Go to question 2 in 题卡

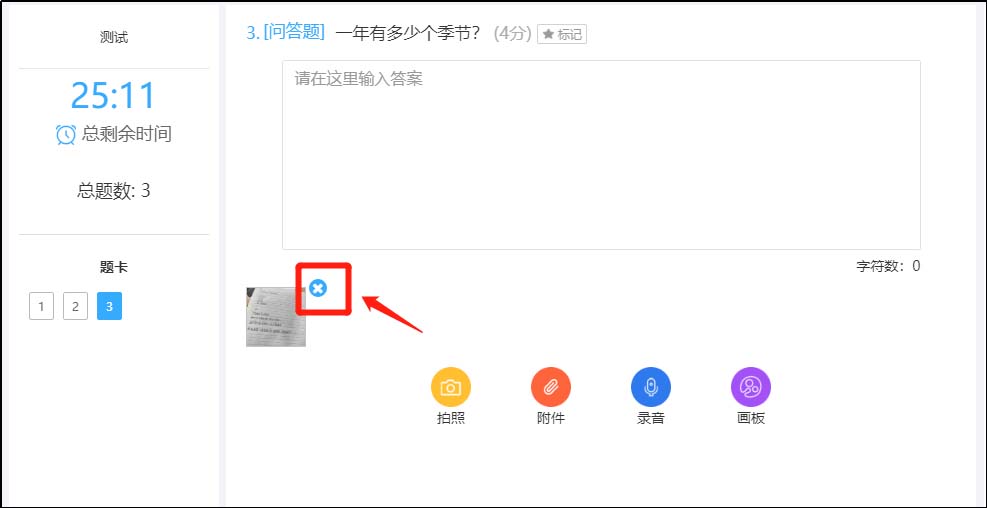(76, 307)
